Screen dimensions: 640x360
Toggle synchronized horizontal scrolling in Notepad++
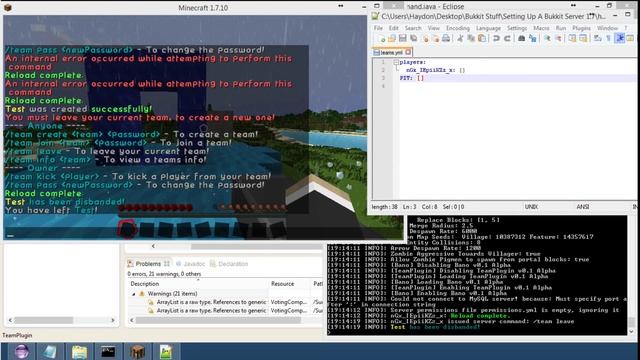pos(583,38)
